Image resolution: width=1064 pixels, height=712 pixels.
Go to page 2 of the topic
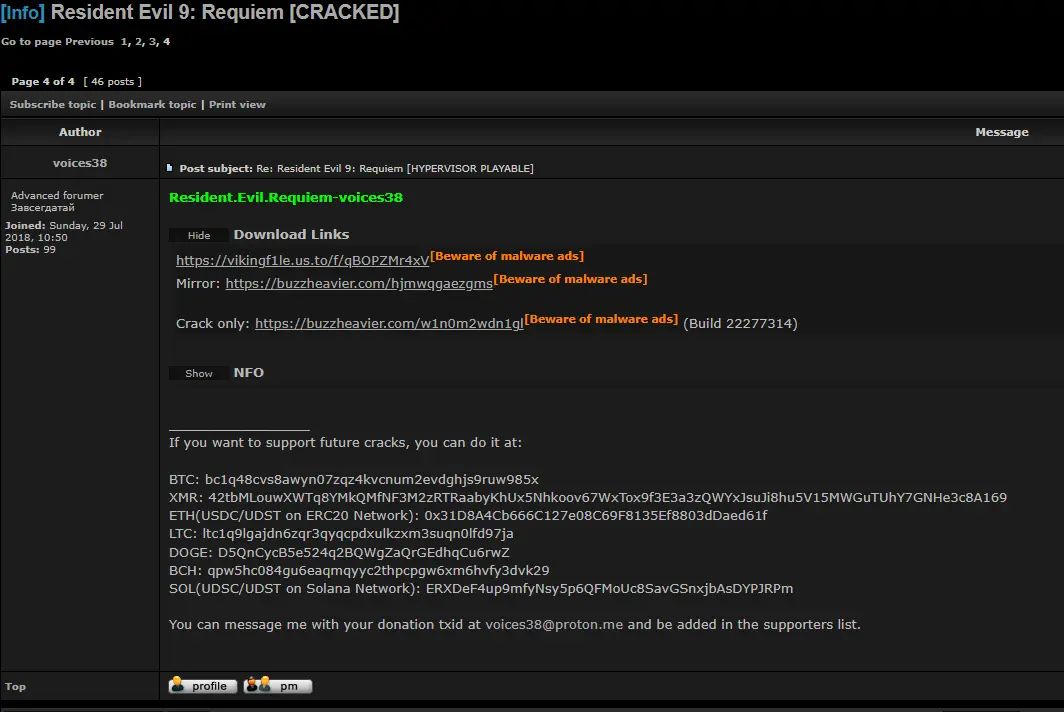[138, 41]
